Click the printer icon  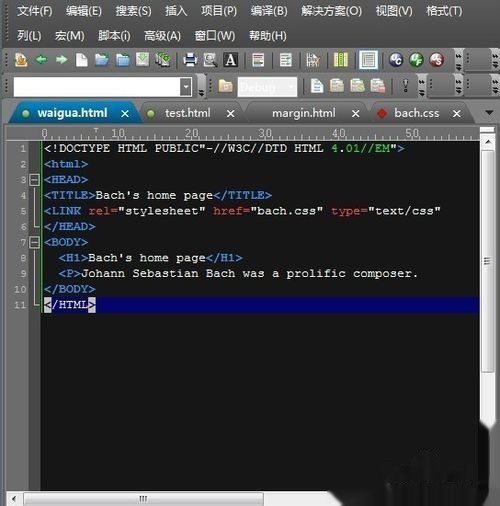pyautogui.click(x=190, y=60)
